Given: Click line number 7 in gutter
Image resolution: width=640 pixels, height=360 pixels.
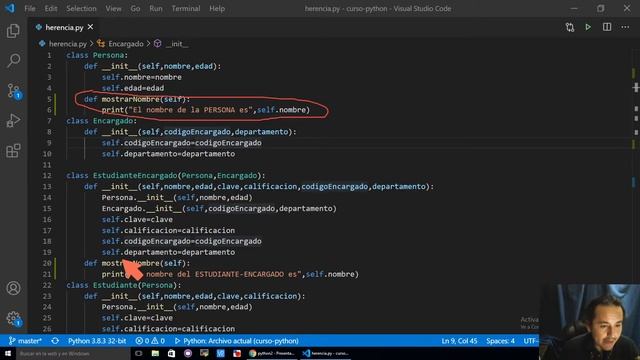Looking at the screenshot, I should 49,121.
